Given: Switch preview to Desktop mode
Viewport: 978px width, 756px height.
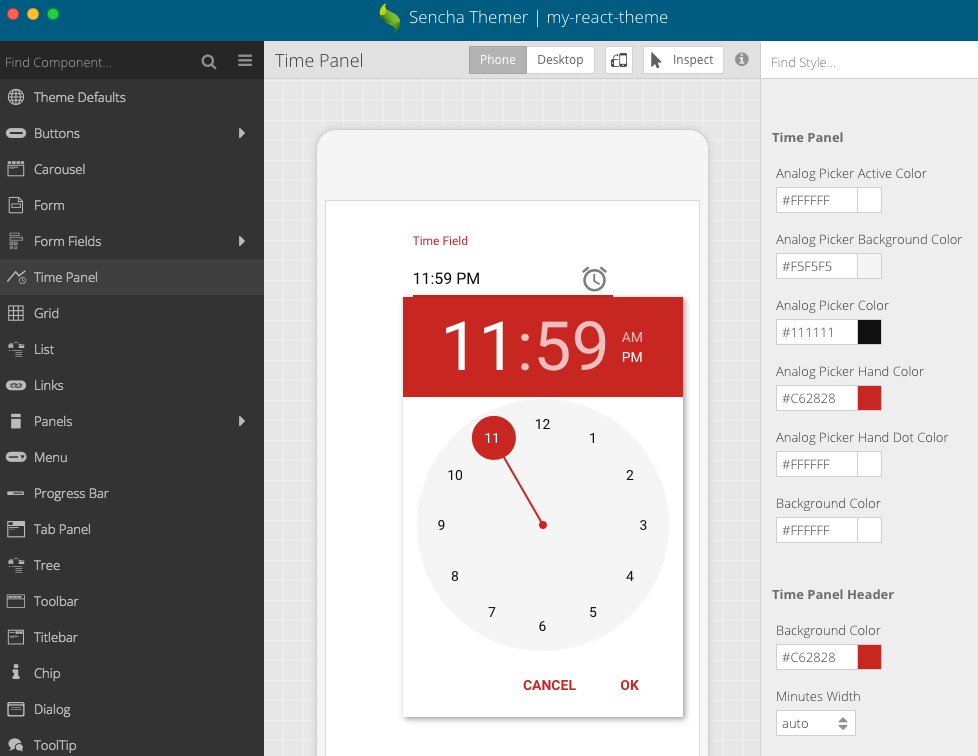Looking at the screenshot, I should tap(560, 60).
